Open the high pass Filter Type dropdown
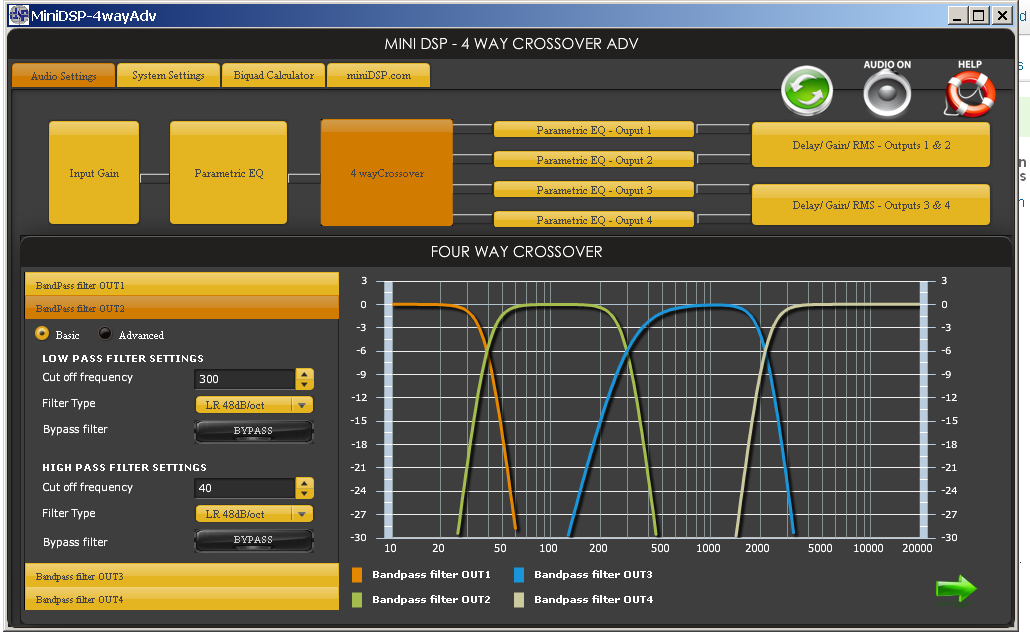 [x=254, y=514]
